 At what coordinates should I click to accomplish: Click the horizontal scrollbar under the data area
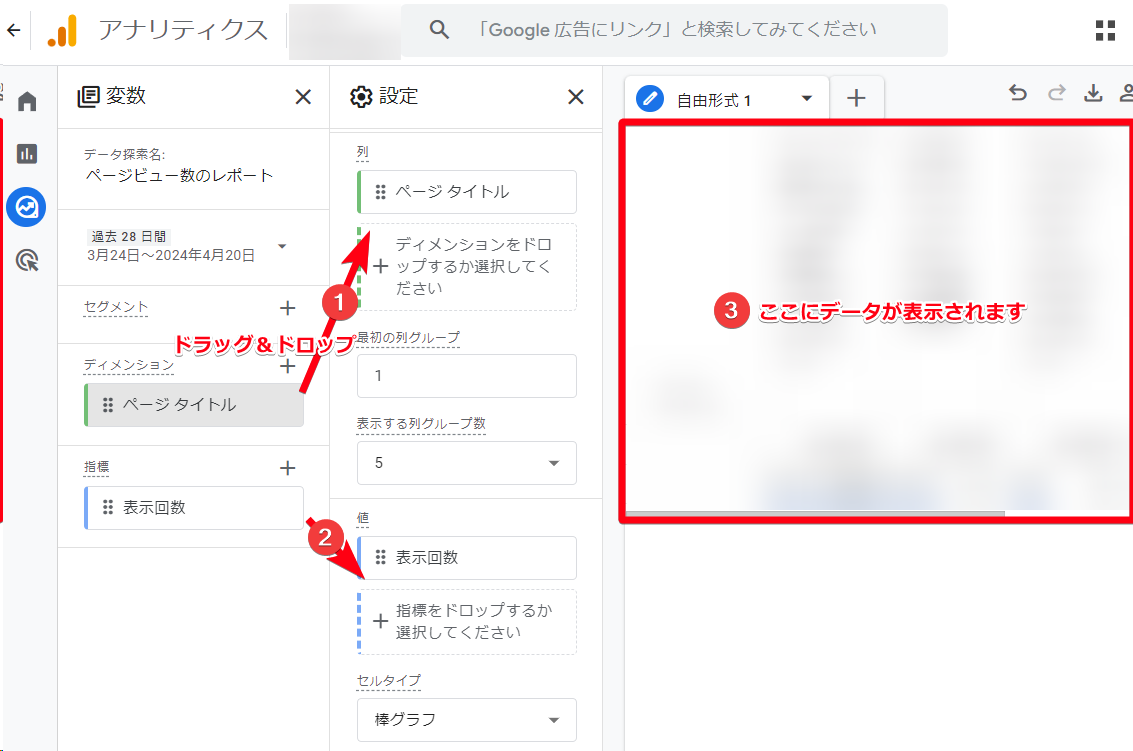[814, 514]
